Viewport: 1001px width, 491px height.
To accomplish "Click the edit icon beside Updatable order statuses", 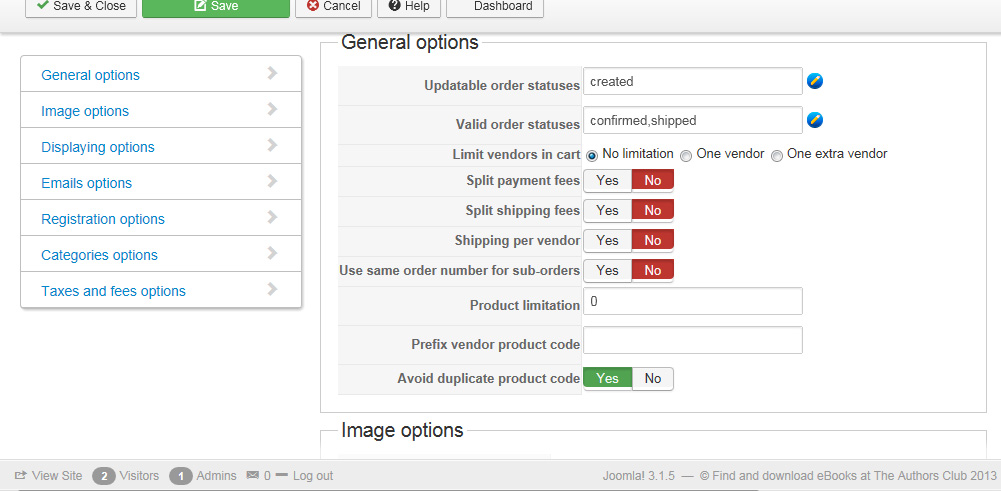I will click(815, 82).
